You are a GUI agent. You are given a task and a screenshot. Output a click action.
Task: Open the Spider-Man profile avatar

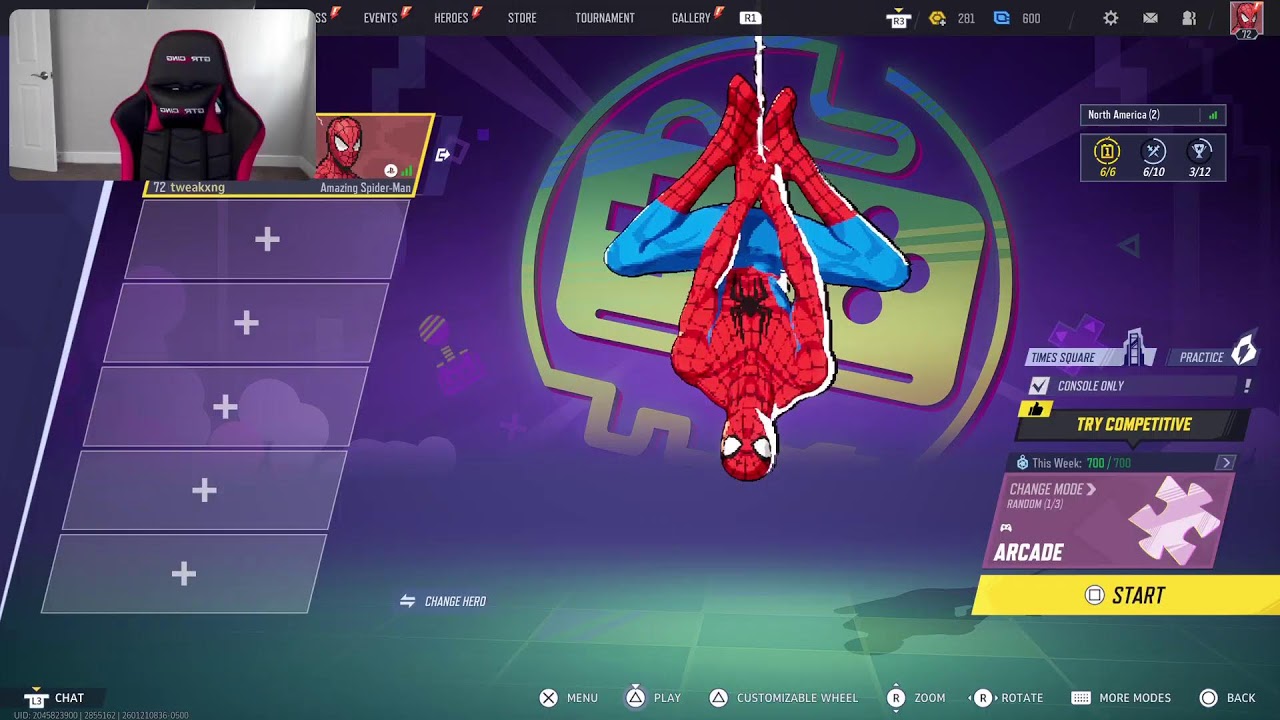tap(1246, 18)
